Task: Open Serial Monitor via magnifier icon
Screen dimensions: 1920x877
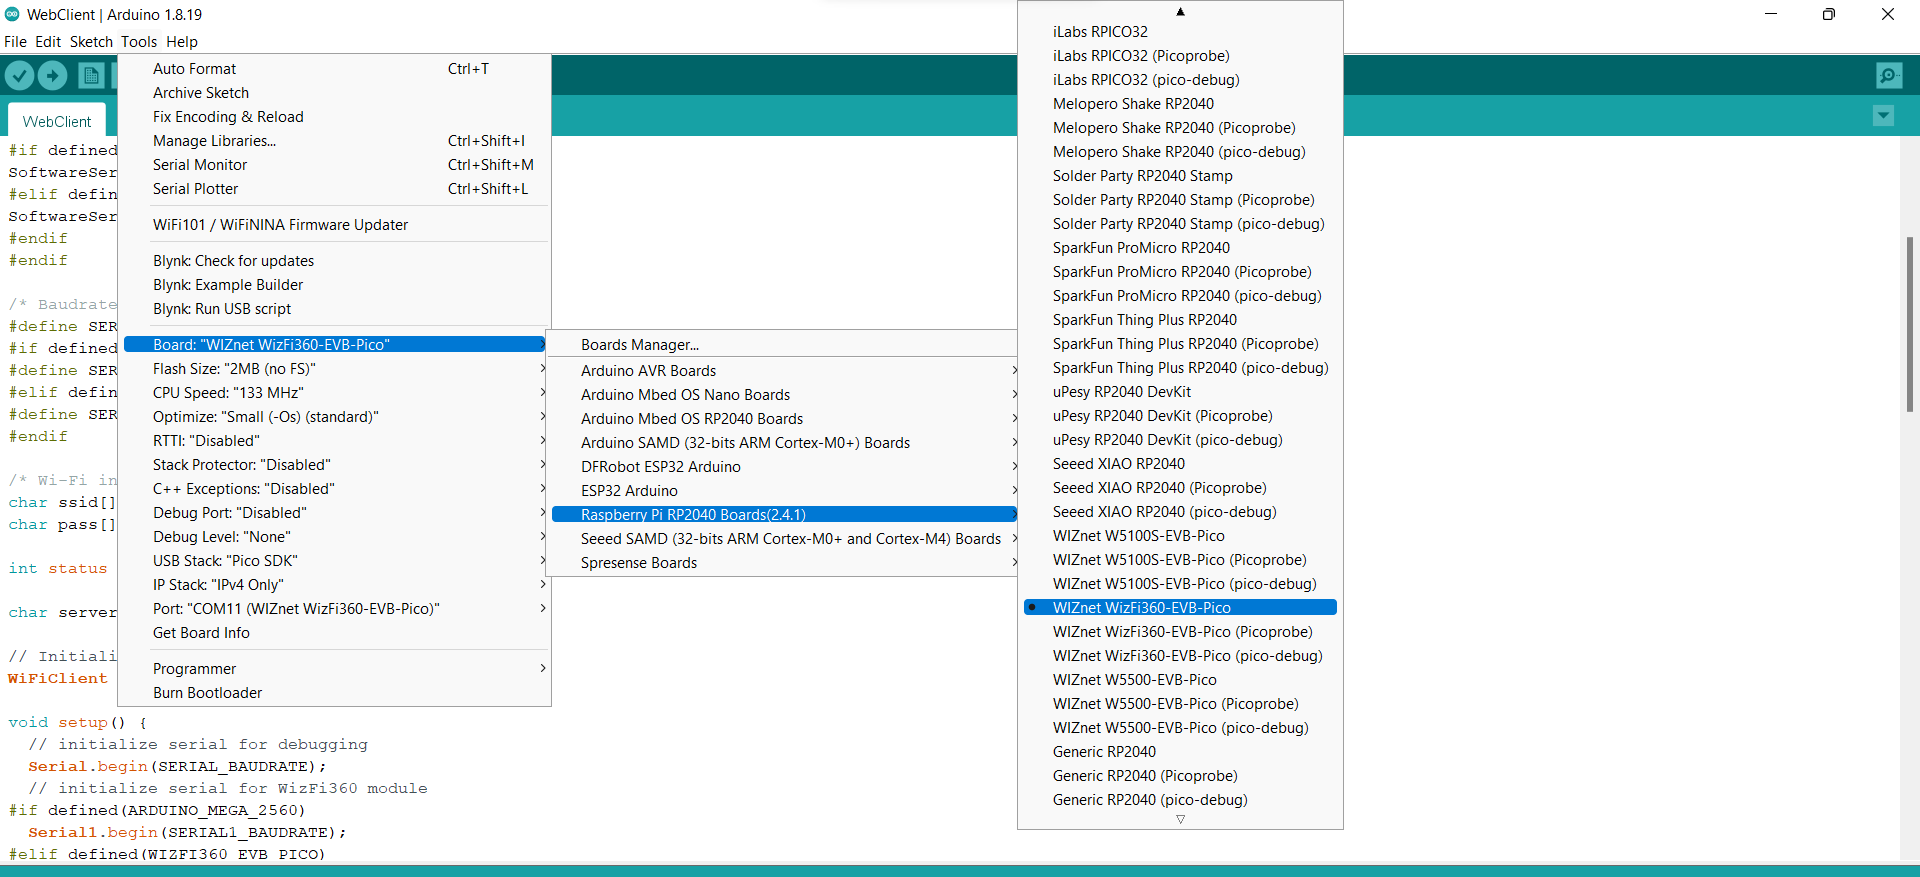Action: click(x=1889, y=75)
